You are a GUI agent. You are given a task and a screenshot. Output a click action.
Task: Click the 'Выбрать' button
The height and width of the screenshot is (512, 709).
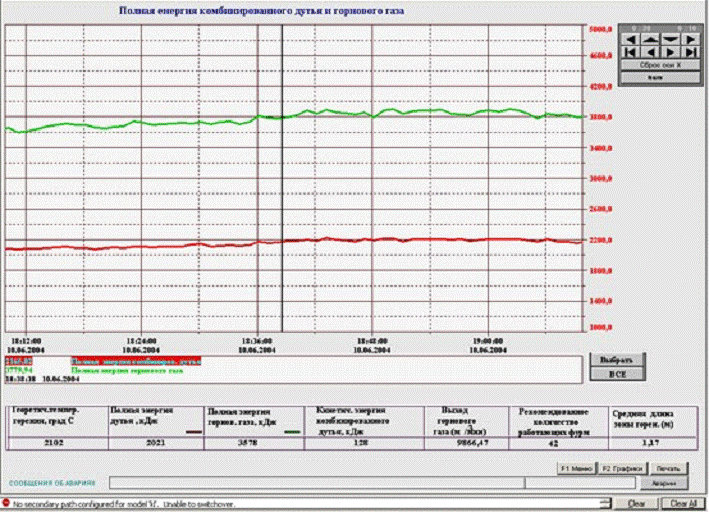pyautogui.click(x=617, y=360)
